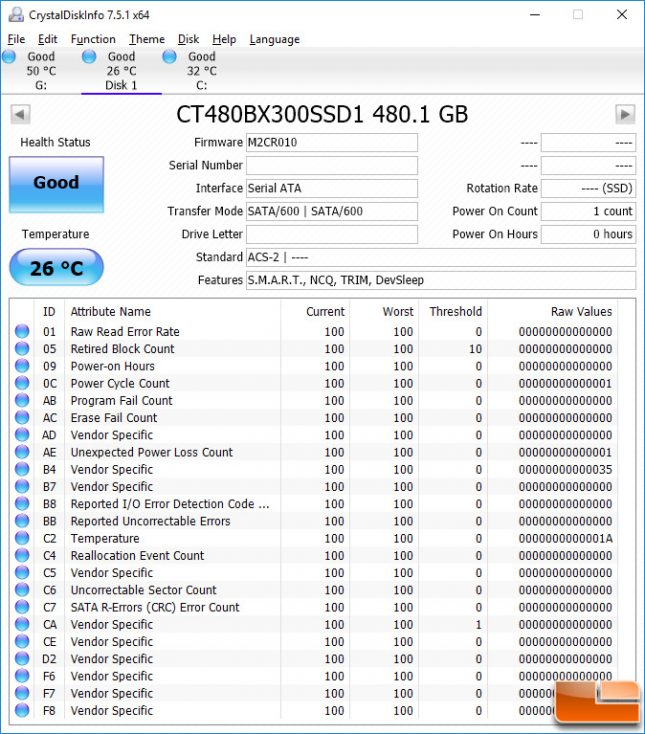This screenshot has height=734, width=645.
Task: Select the C: drive tab at 32 °C
Action: tap(202, 71)
